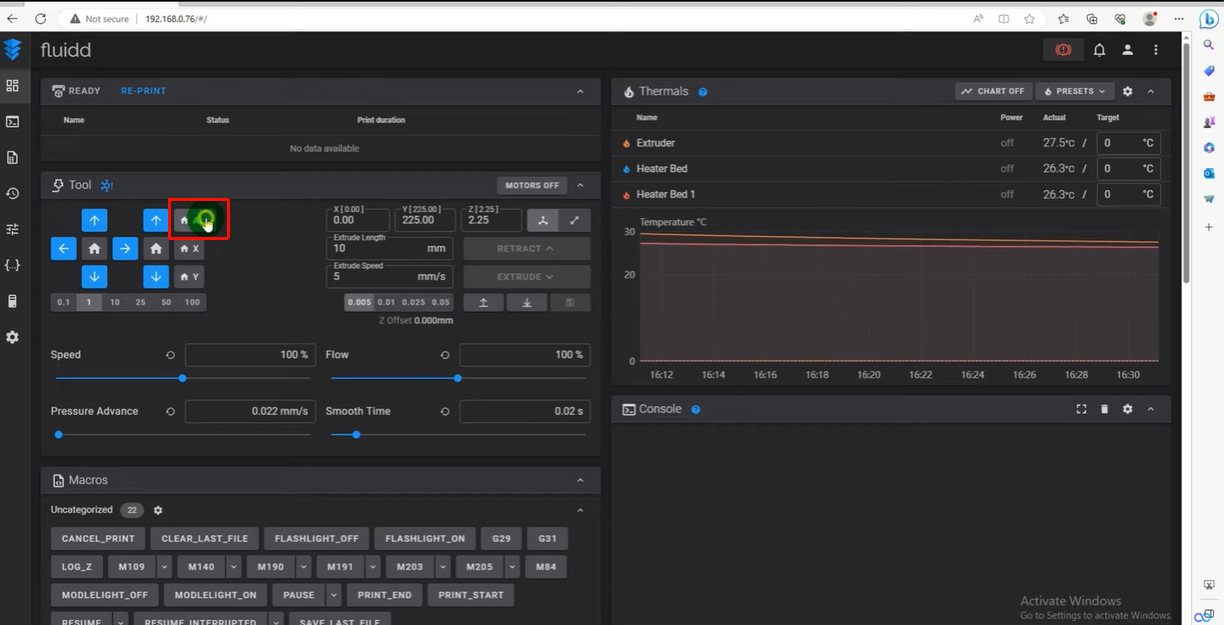Viewport: 1224px width, 625px height.
Task: Click the emergency stop icon
Action: tap(1063, 50)
